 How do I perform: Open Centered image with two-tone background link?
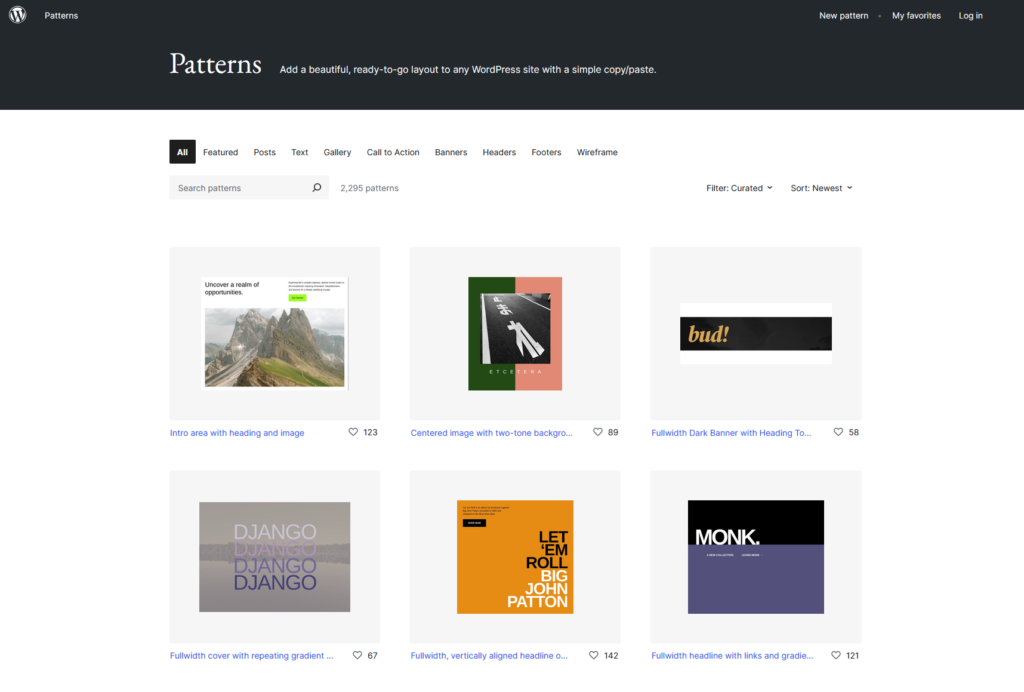click(x=491, y=433)
